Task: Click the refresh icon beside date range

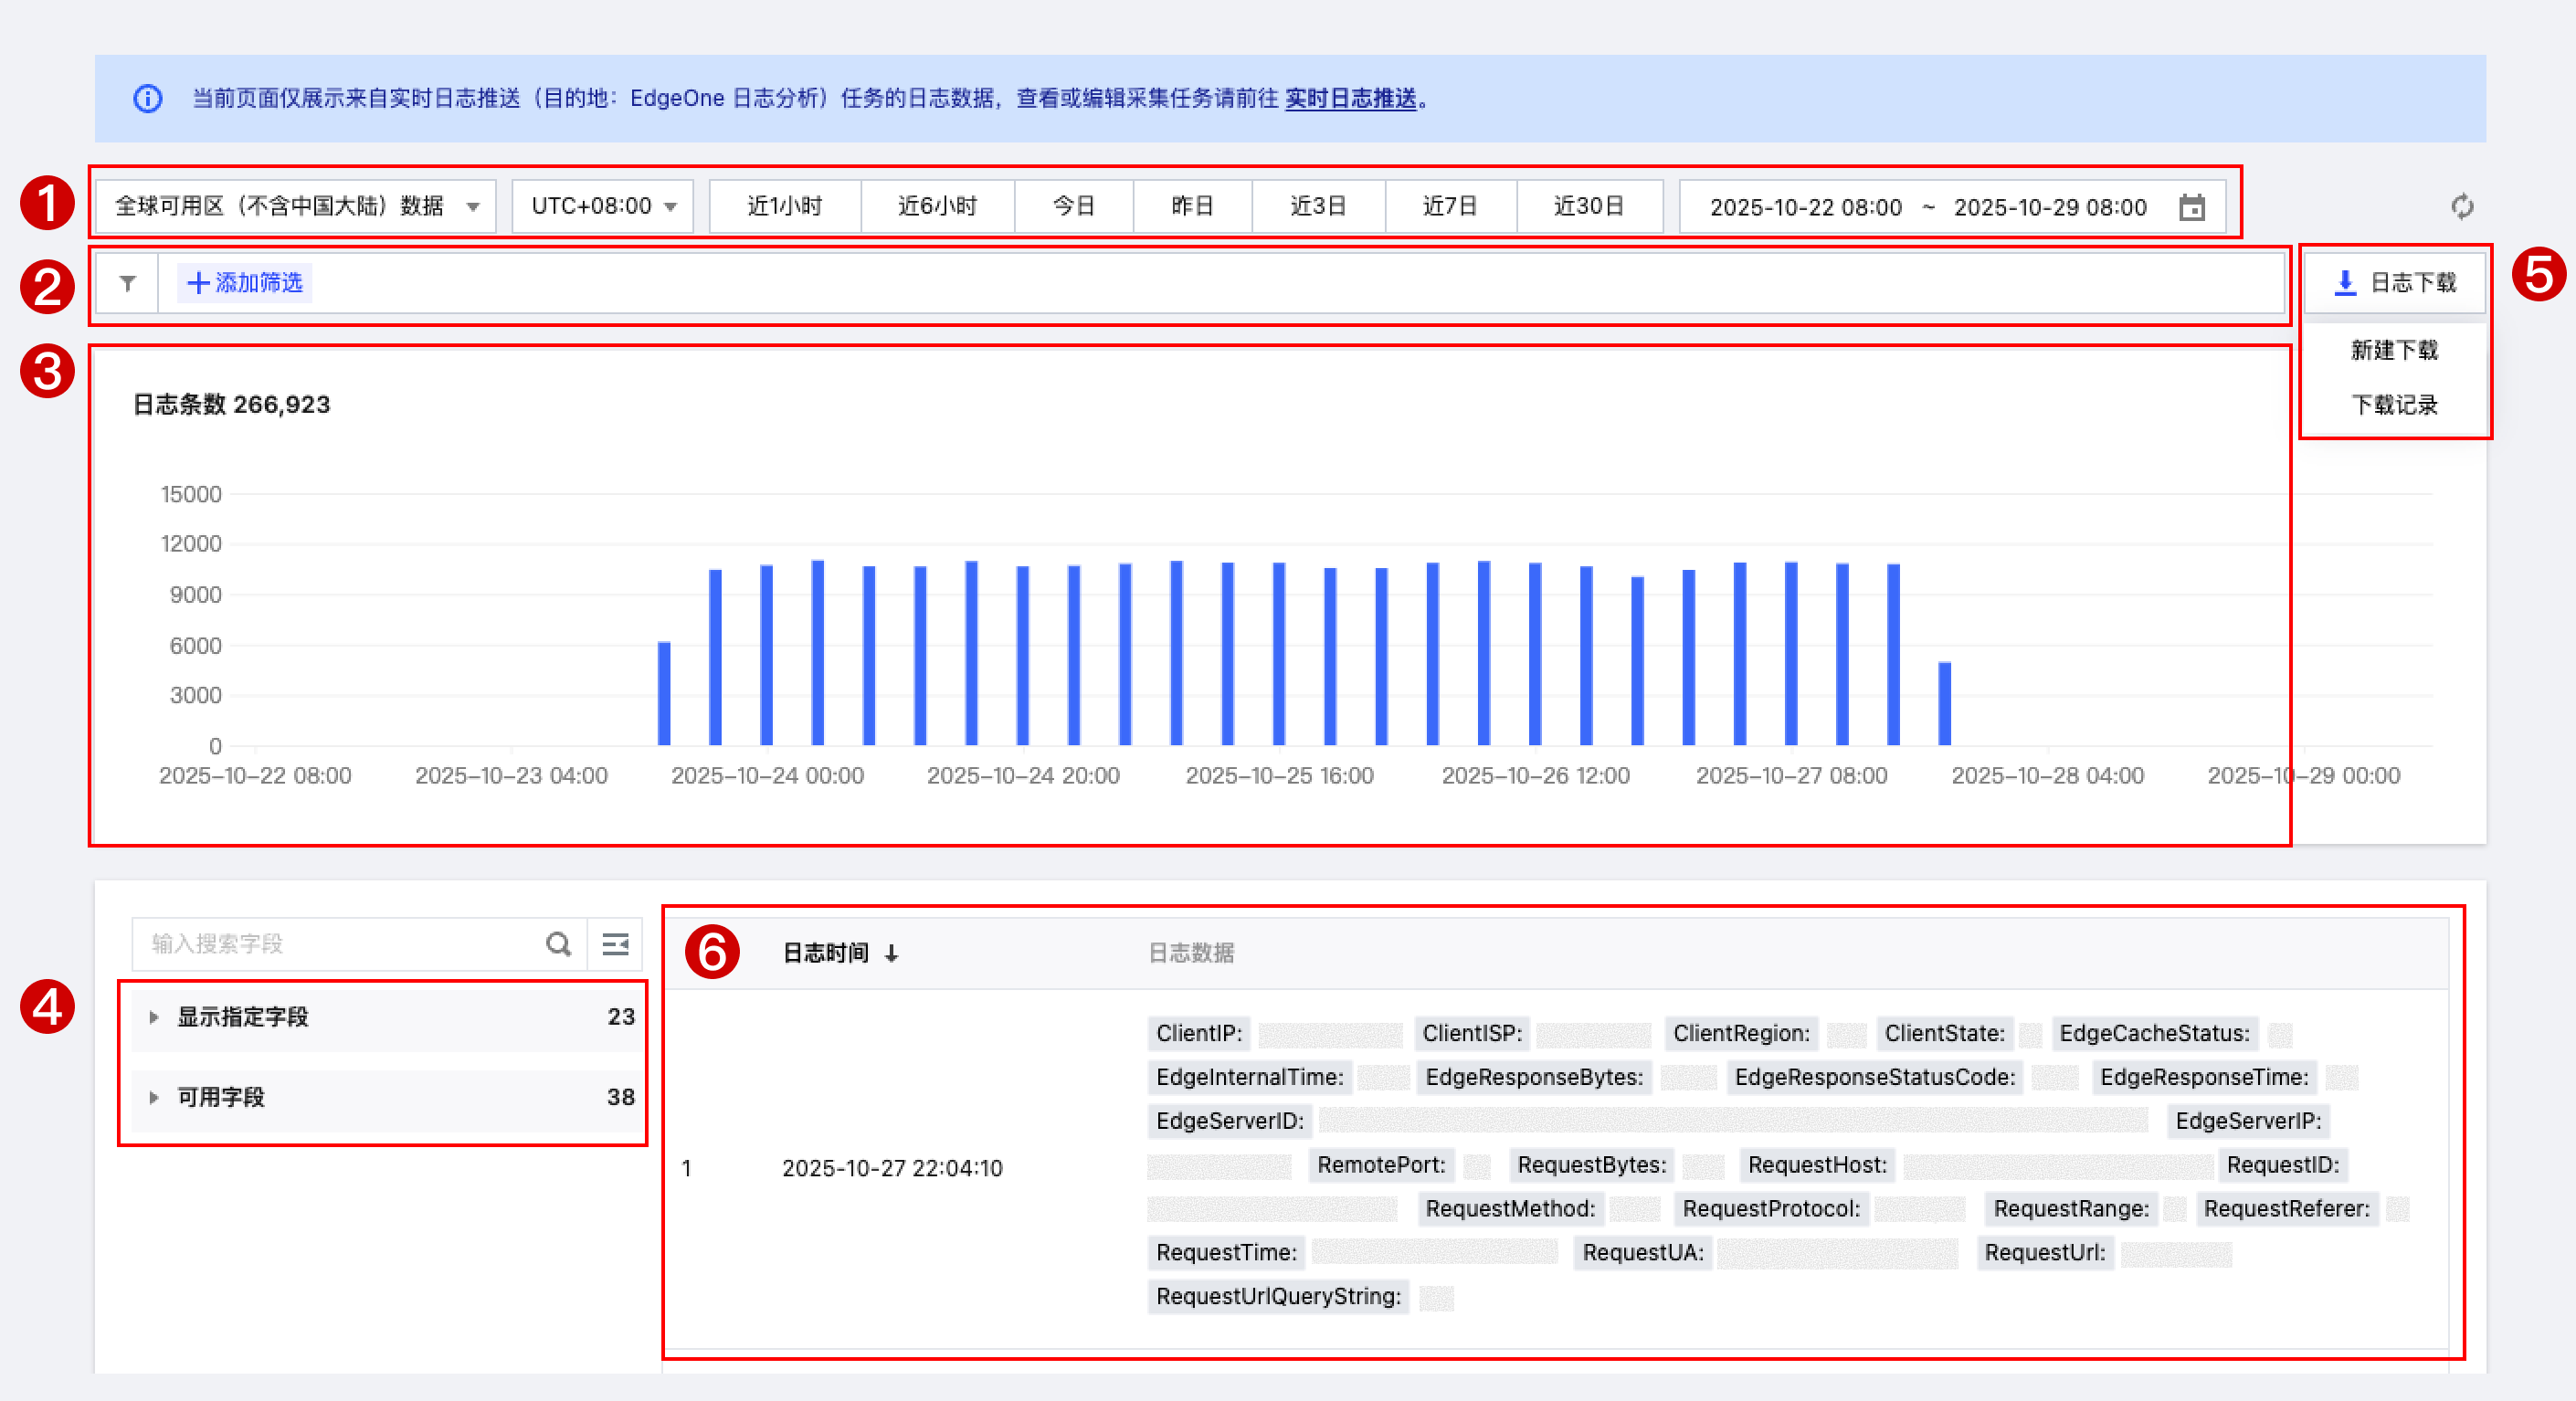Action: coord(2461,206)
